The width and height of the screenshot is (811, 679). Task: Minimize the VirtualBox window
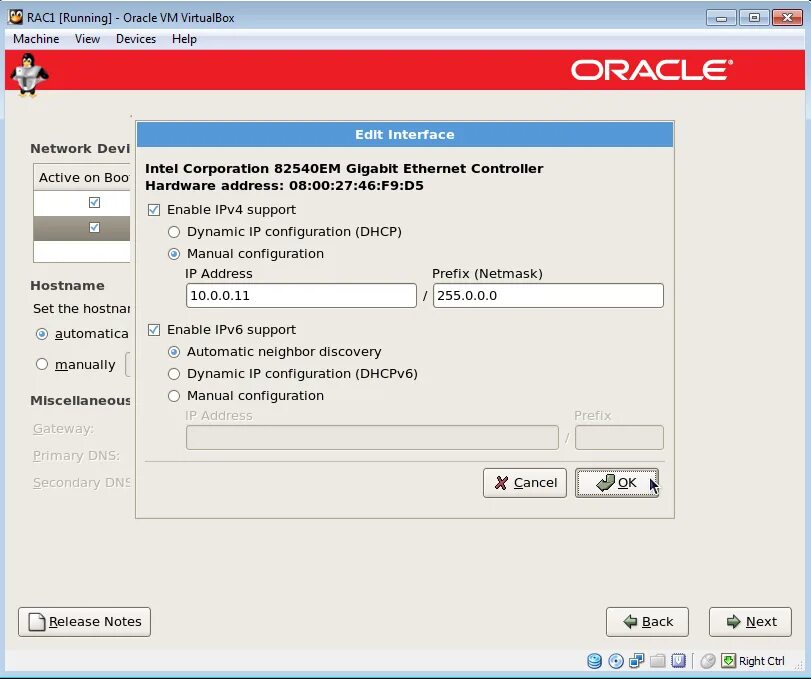(x=722, y=18)
